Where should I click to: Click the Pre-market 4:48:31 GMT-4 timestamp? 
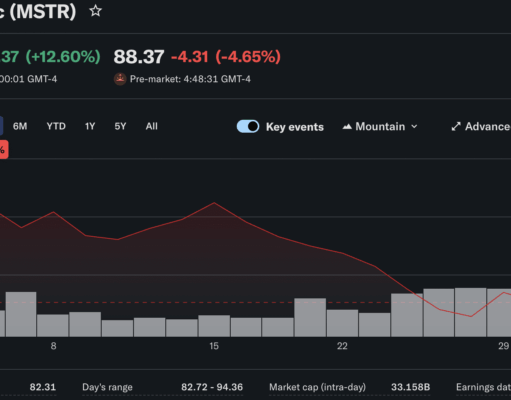(x=190, y=79)
